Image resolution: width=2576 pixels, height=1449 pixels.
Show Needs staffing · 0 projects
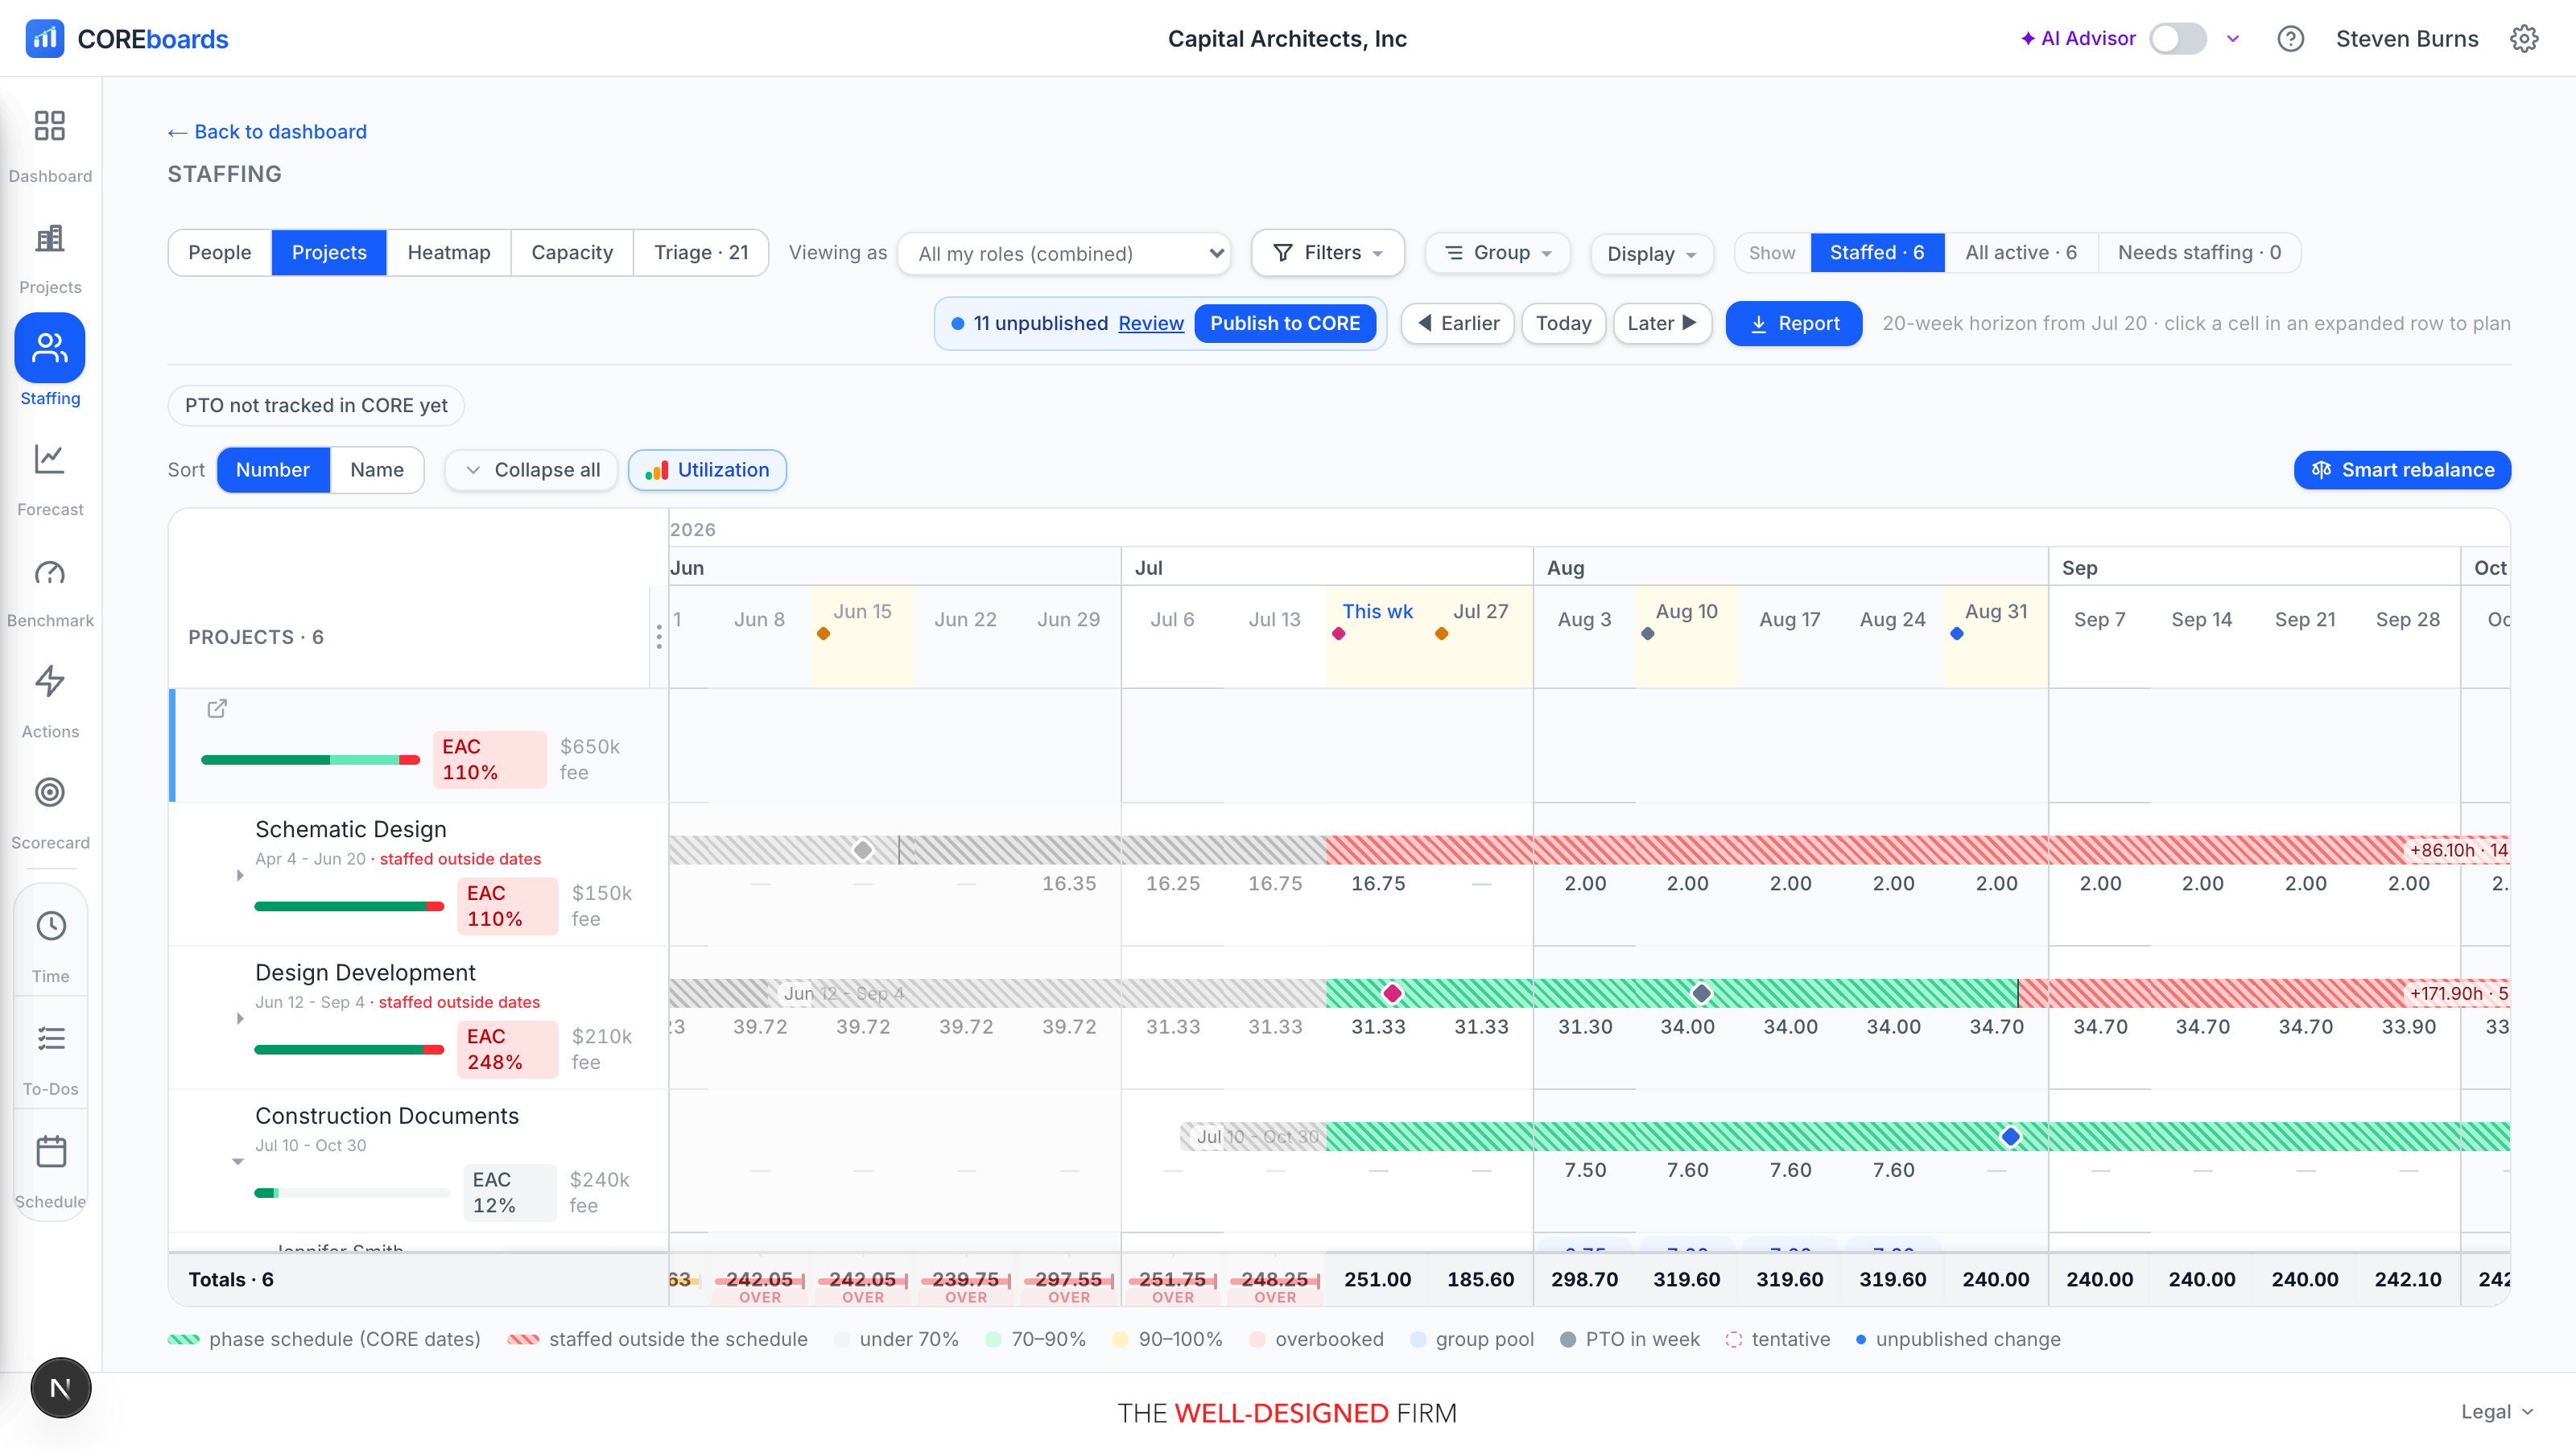(2199, 253)
